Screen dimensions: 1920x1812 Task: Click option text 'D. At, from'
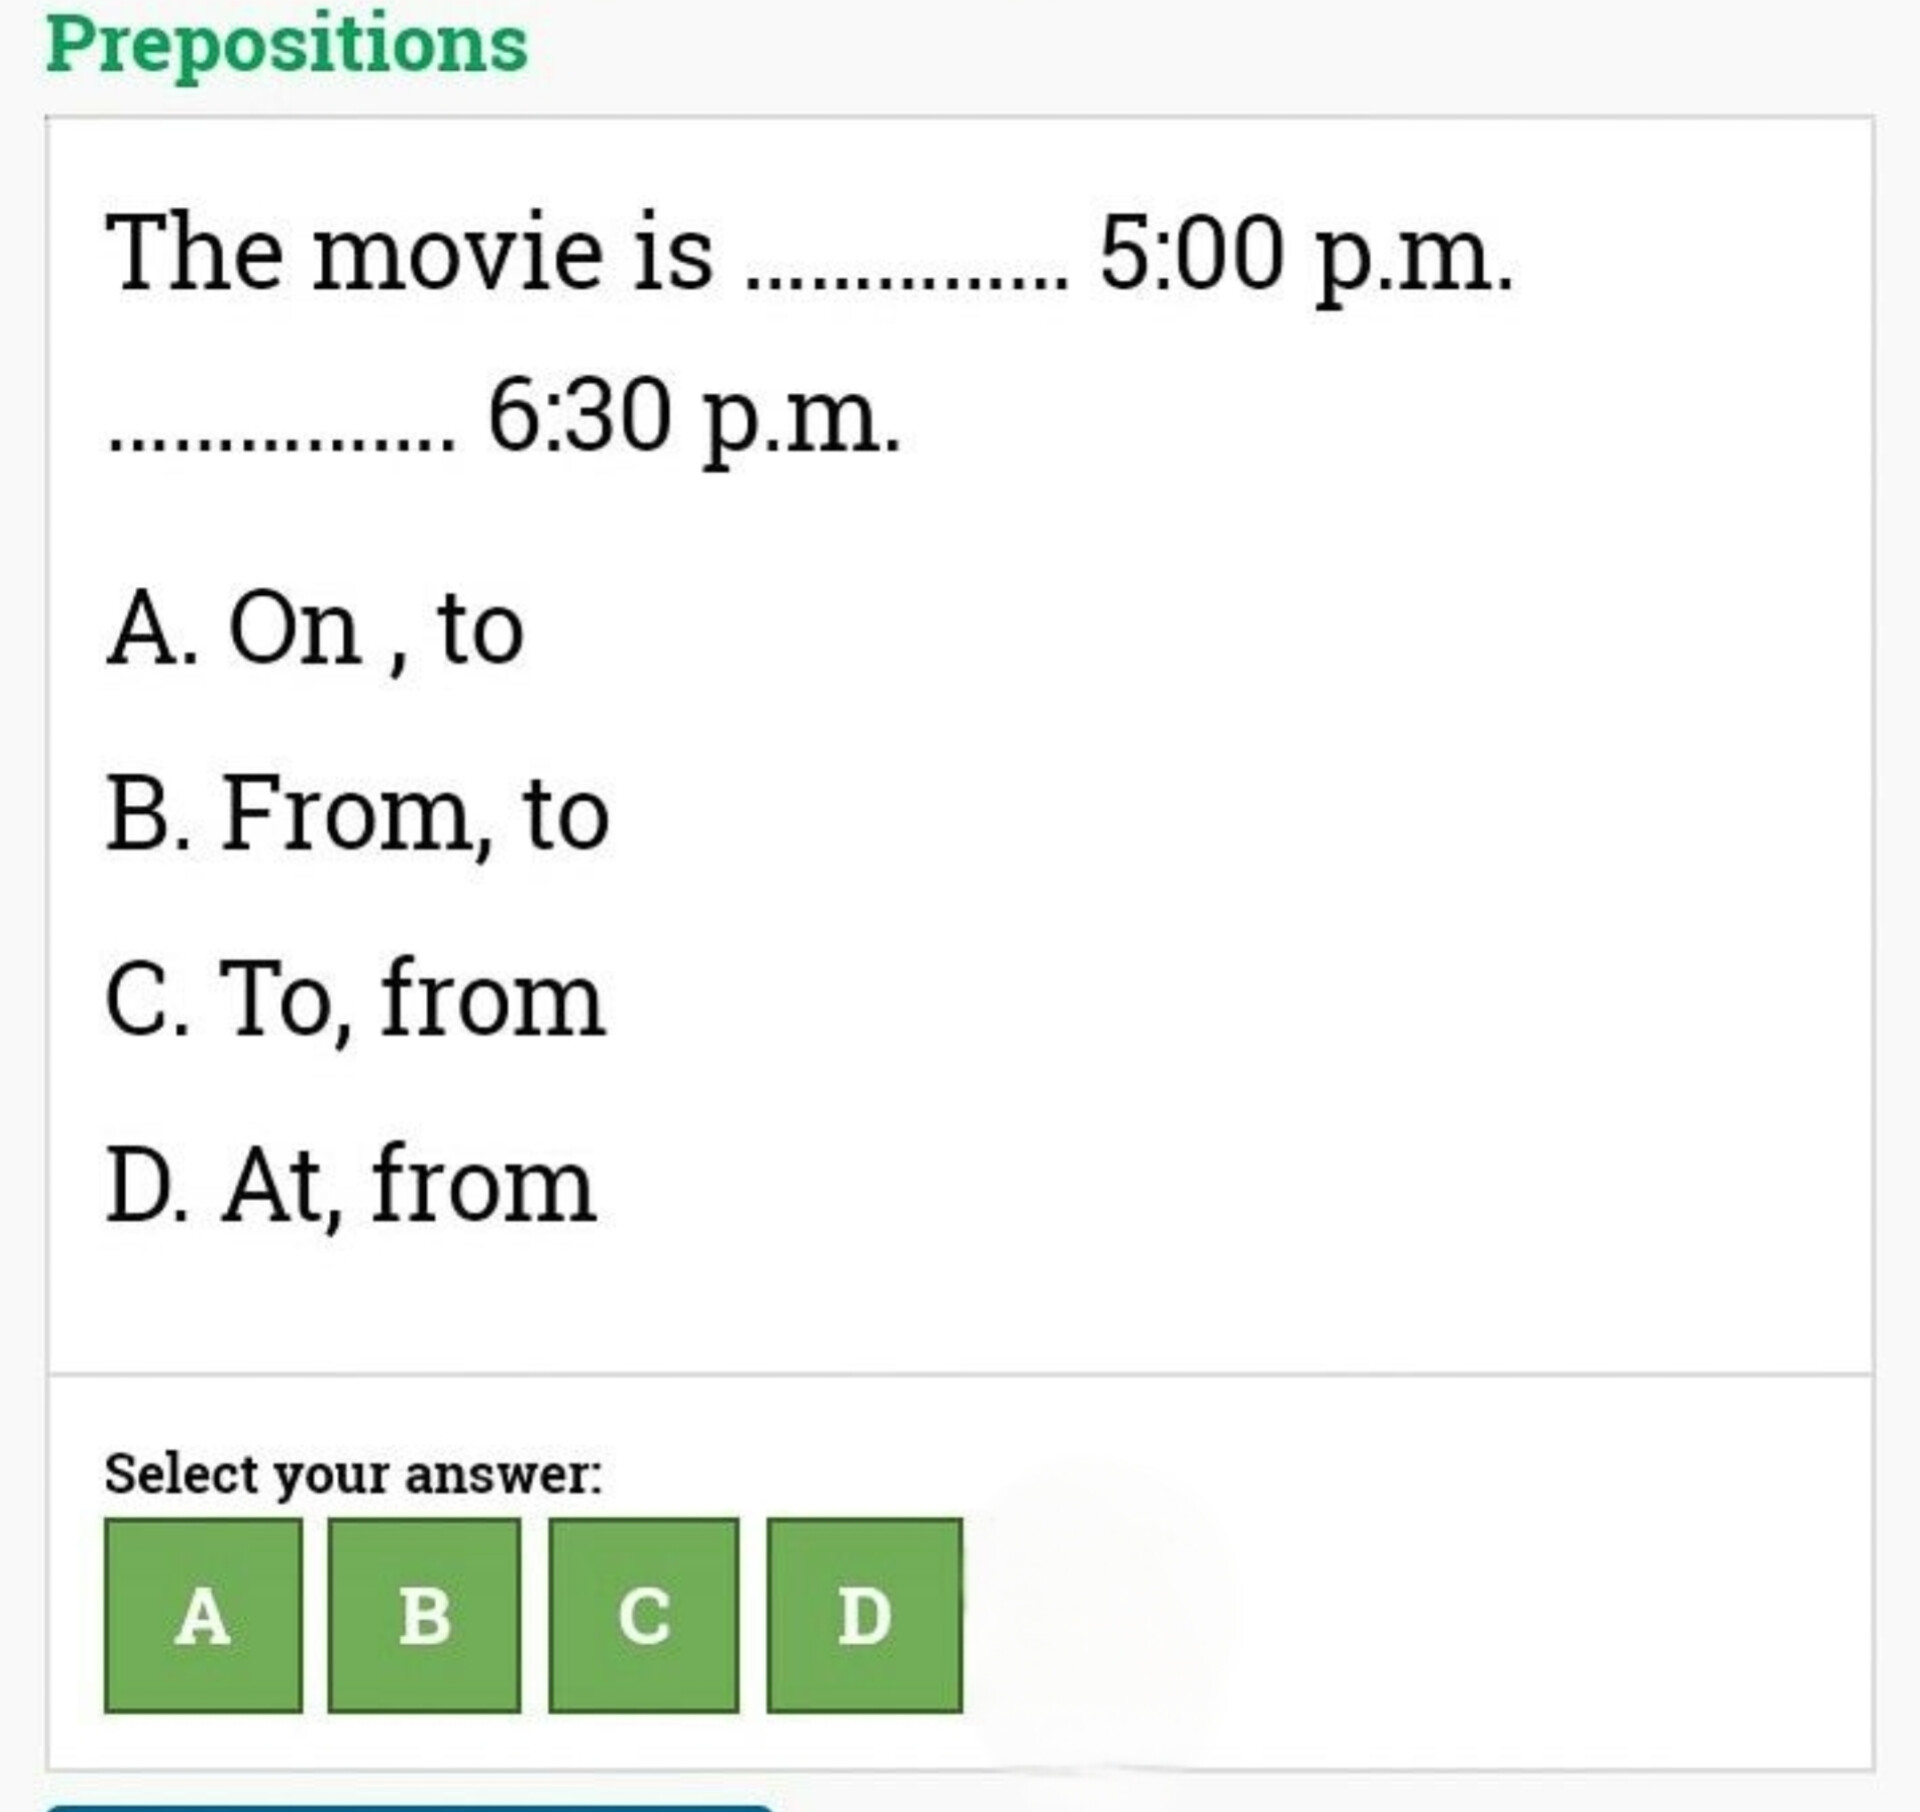351,1185
